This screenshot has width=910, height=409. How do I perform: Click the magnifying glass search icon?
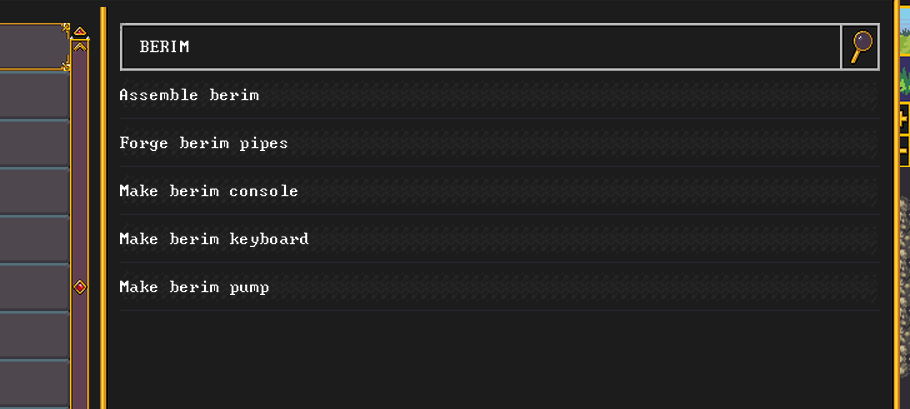pyautogui.click(x=860, y=47)
